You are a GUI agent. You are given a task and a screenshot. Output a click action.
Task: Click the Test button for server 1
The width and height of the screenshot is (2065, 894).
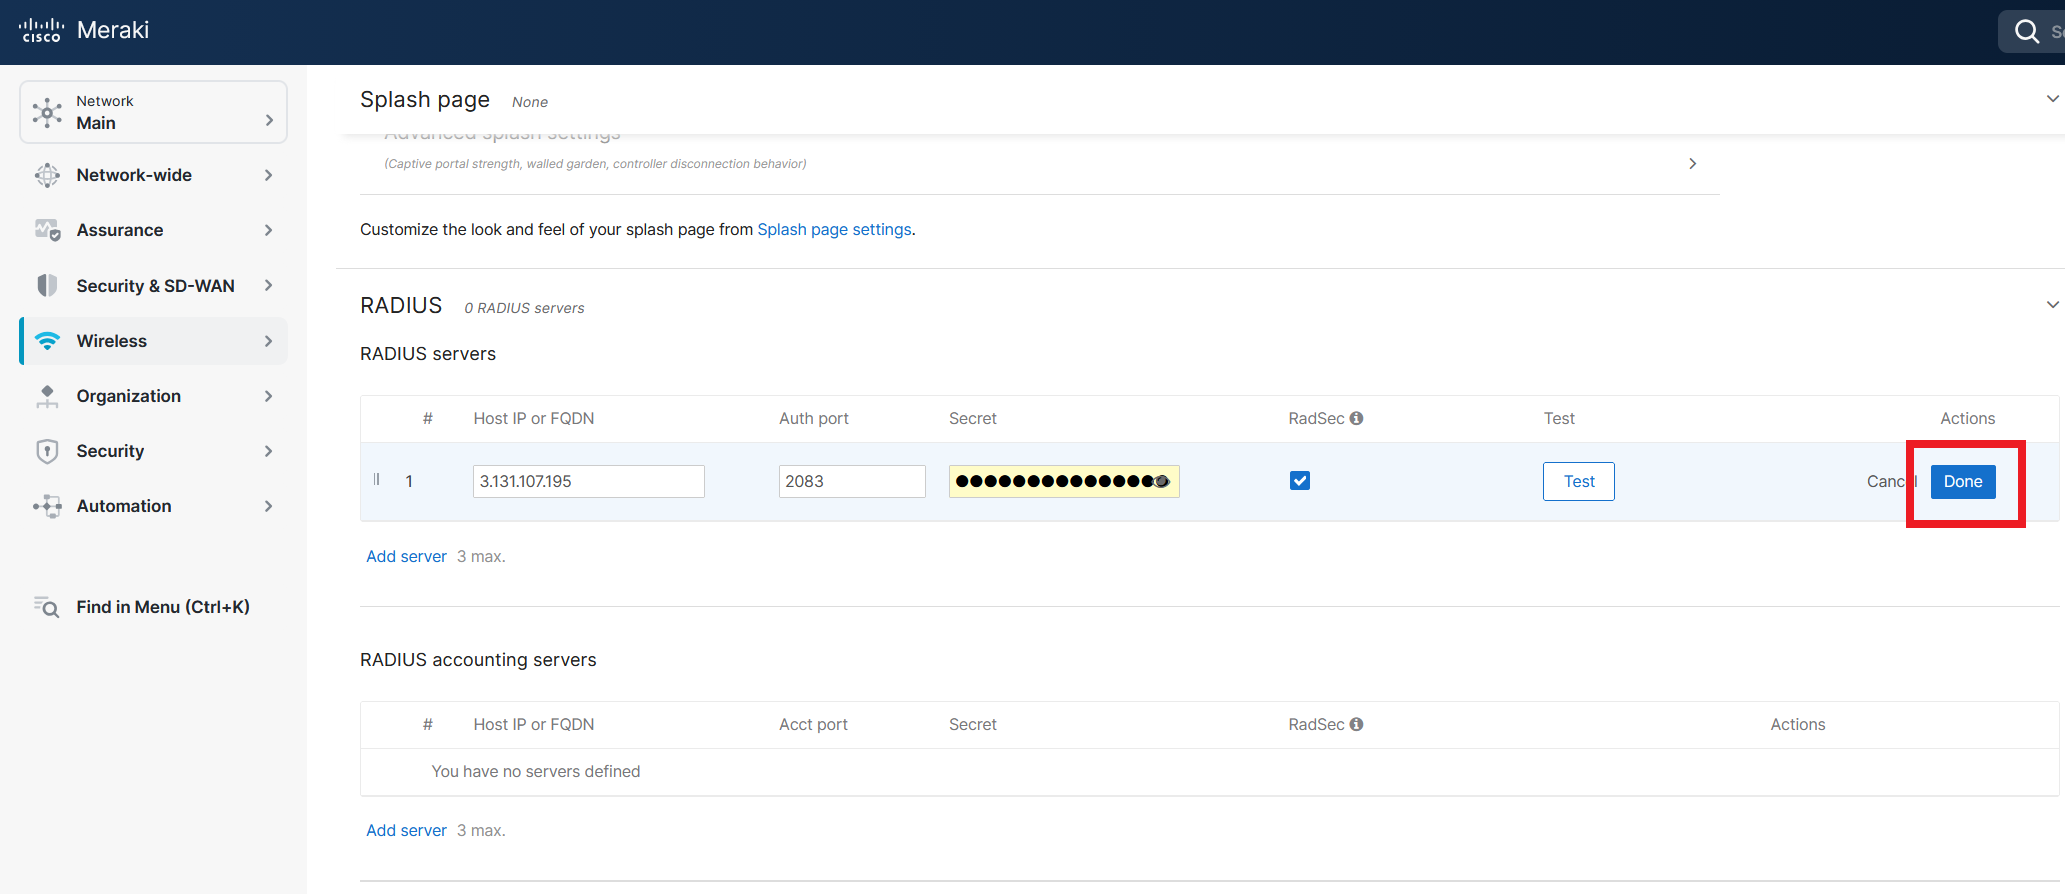1578,481
